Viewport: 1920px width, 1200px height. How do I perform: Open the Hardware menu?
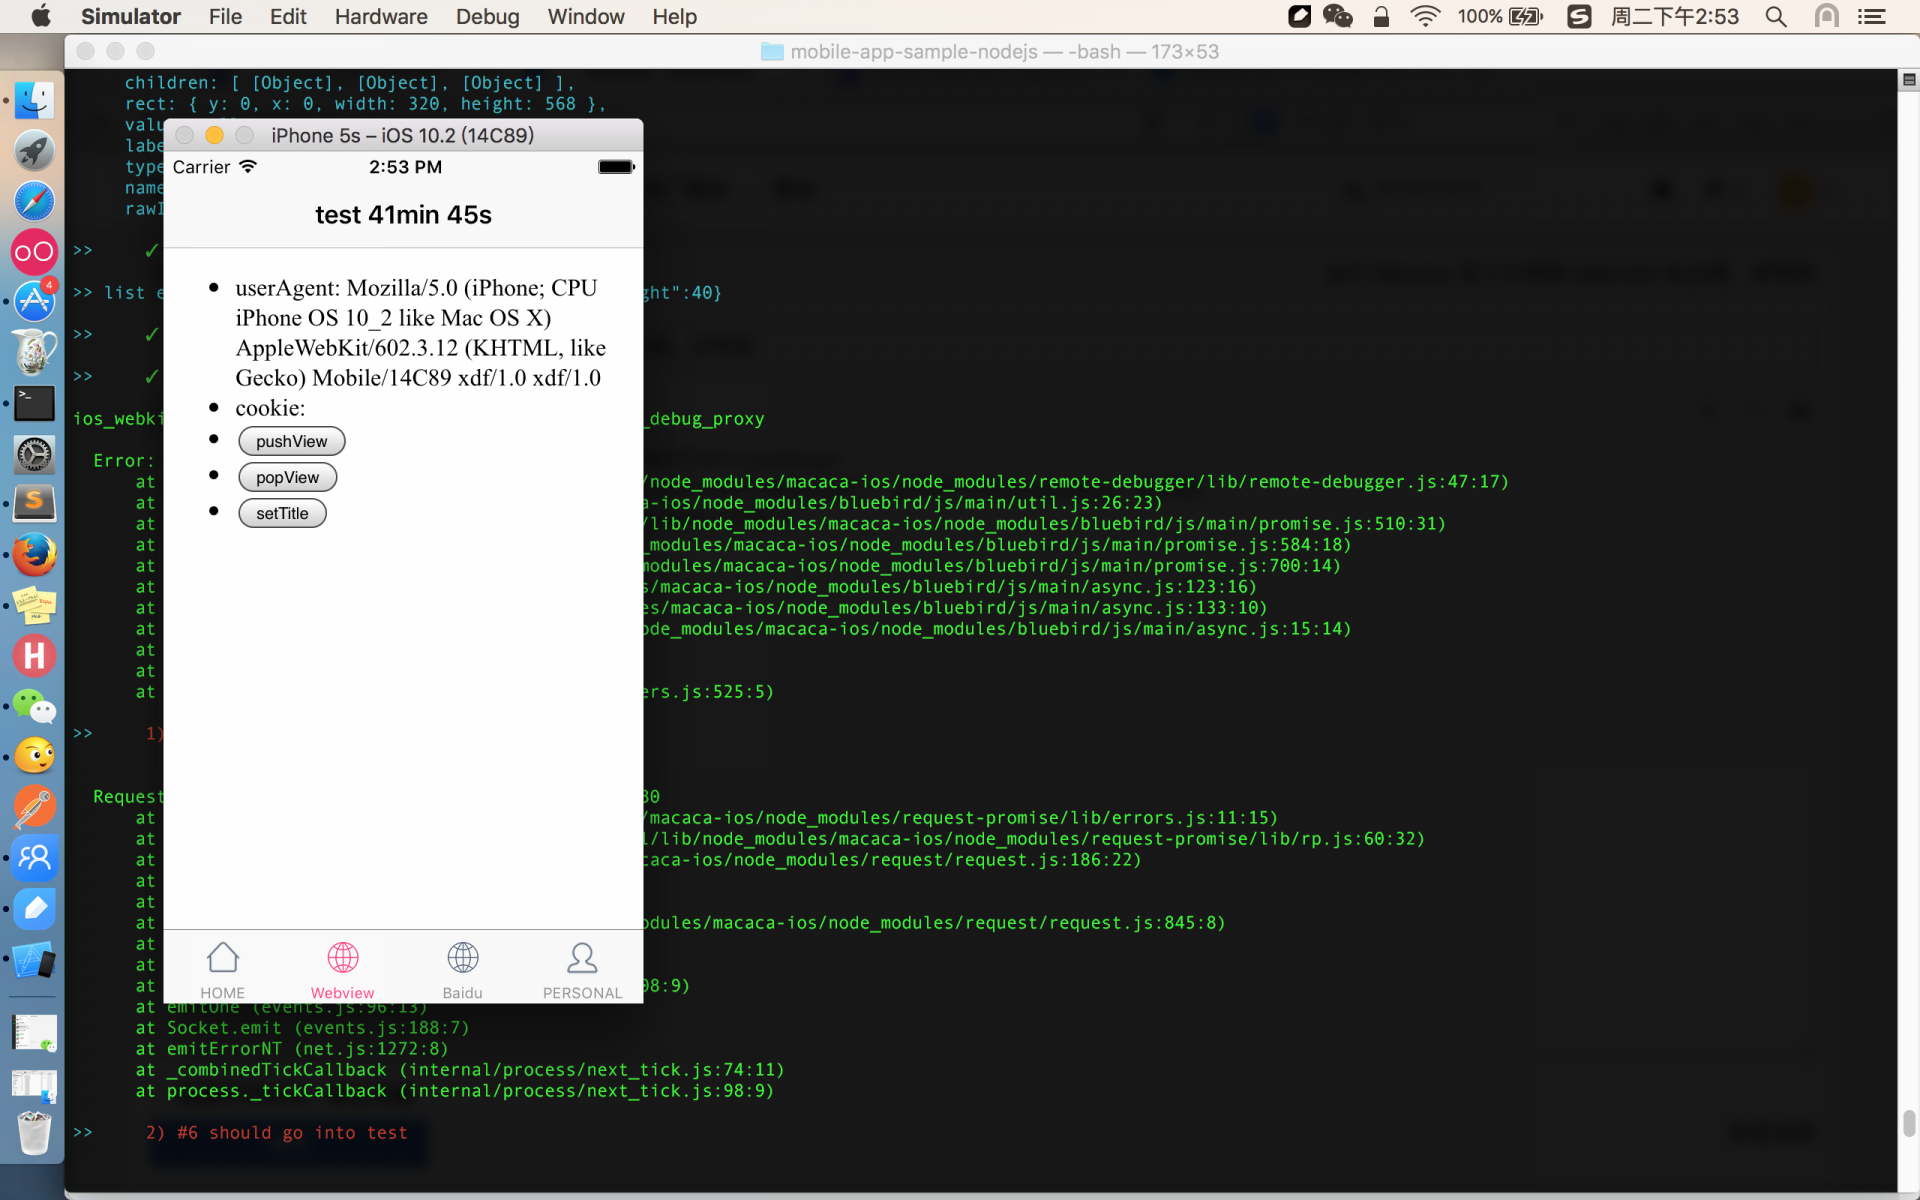coord(381,16)
